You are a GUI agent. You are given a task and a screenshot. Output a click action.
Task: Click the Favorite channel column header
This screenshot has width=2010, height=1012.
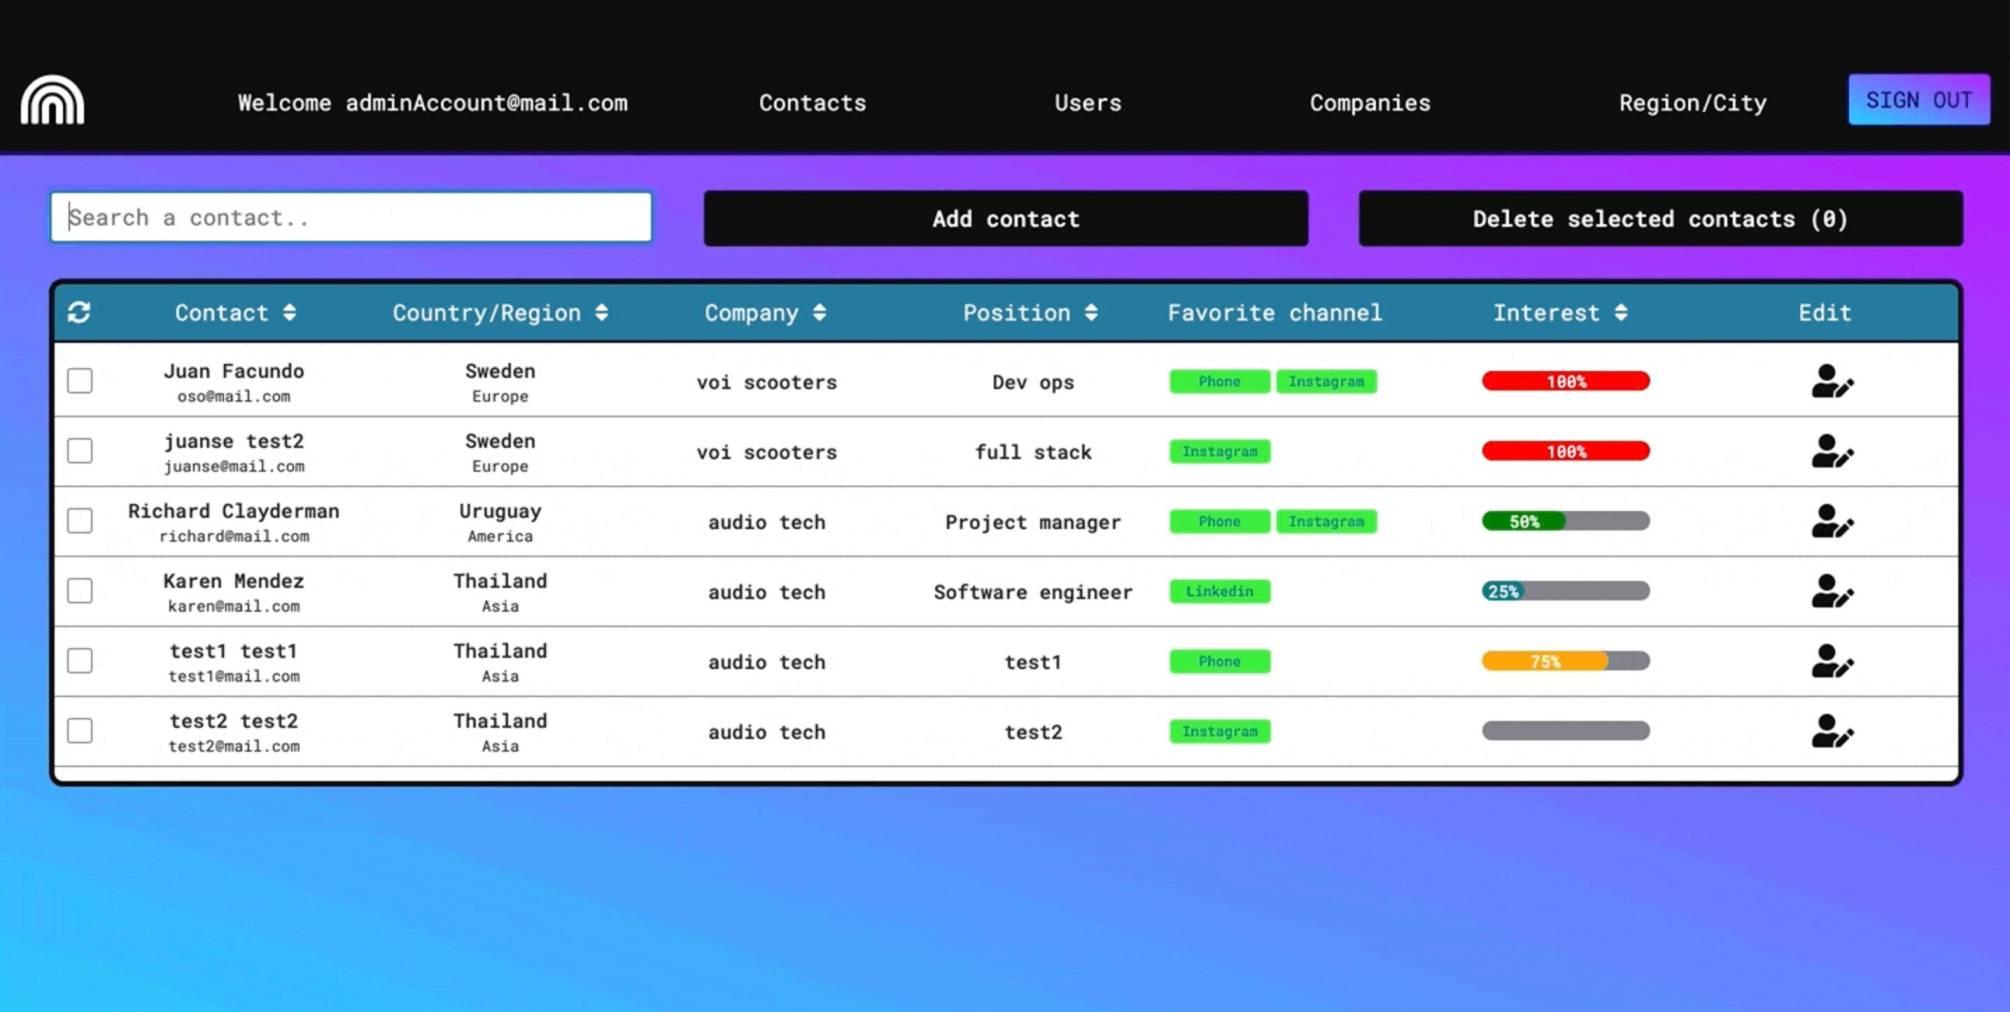(1275, 313)
